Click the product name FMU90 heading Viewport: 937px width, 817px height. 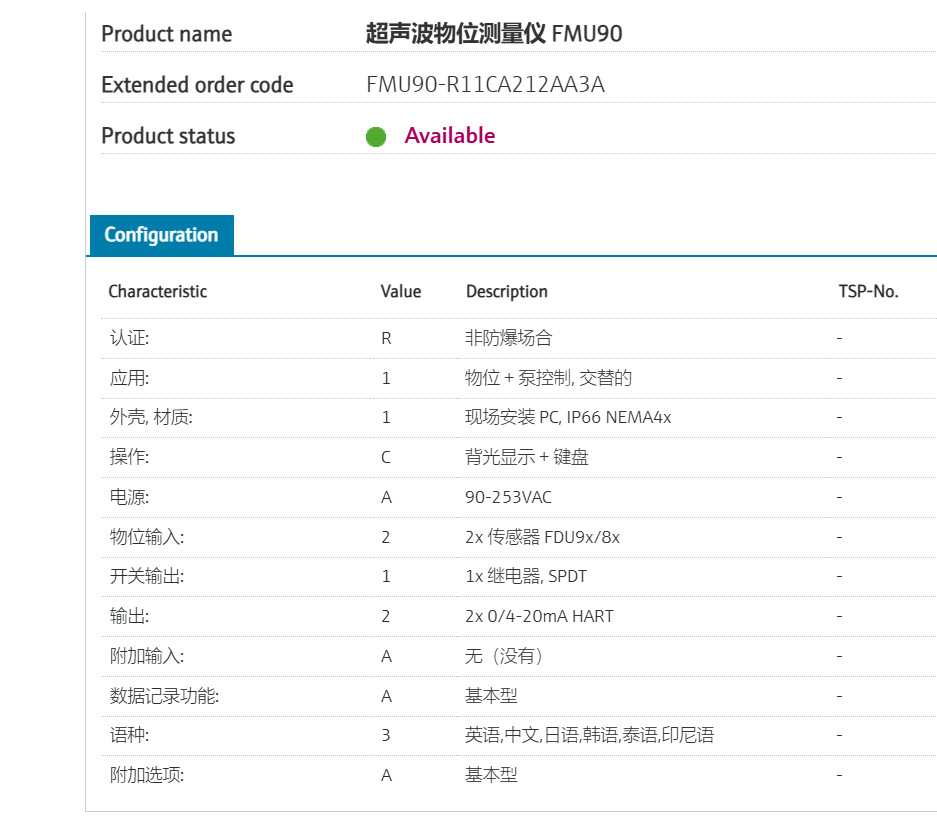coord(494,34)
